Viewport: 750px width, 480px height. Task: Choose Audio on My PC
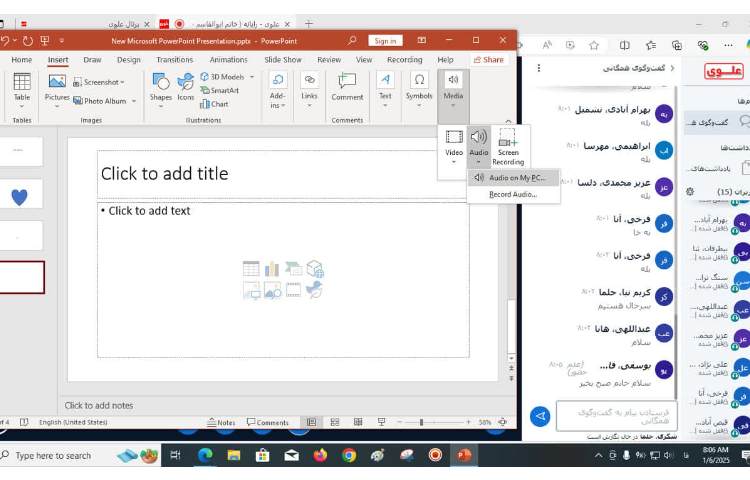point(513,178)
